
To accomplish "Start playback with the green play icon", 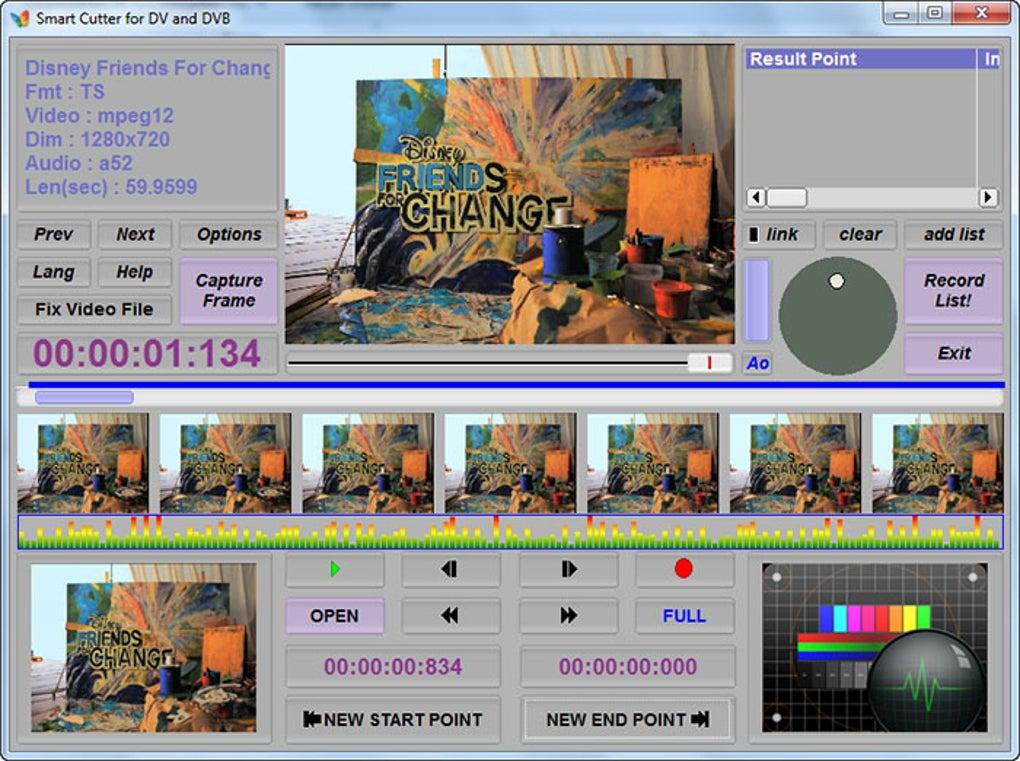I will [334, 569].
